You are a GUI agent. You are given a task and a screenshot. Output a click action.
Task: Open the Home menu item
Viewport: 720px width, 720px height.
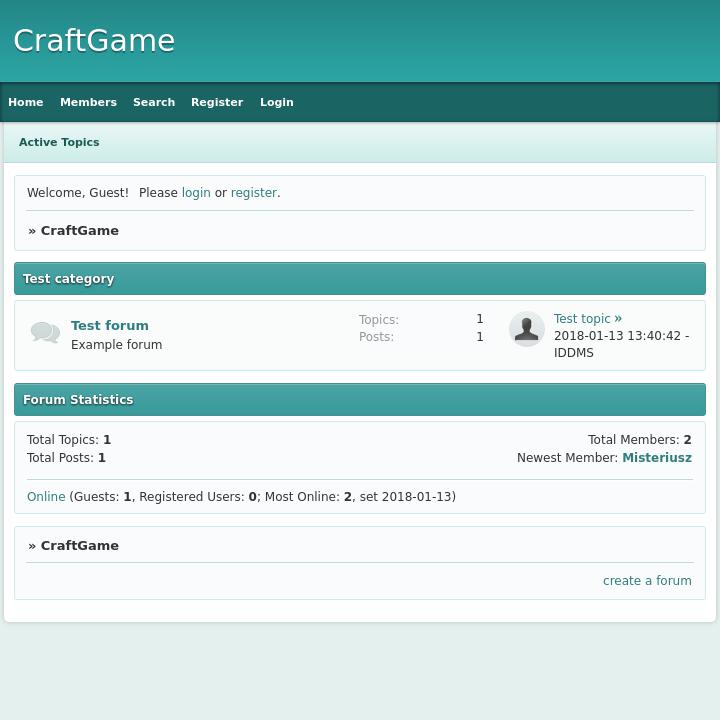[26, 102]
